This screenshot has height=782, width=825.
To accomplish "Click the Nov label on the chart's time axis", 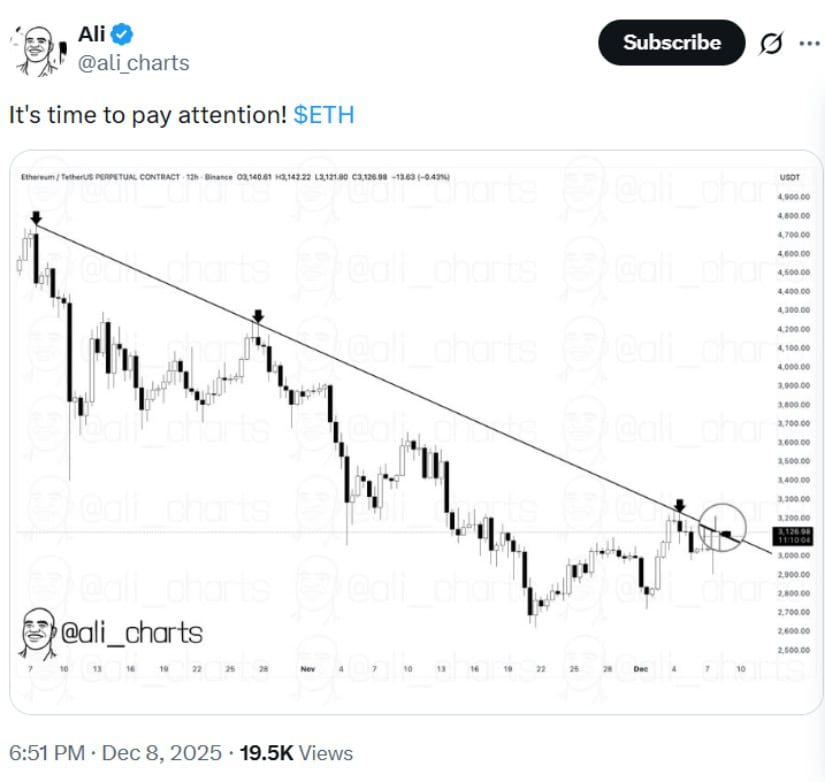I will click(x=308, y=668).
